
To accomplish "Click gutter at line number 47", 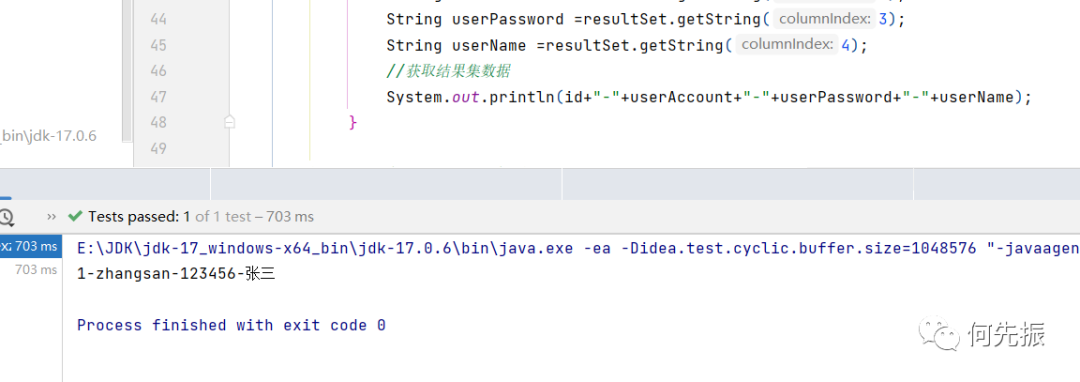I will (x=158, y=97).
